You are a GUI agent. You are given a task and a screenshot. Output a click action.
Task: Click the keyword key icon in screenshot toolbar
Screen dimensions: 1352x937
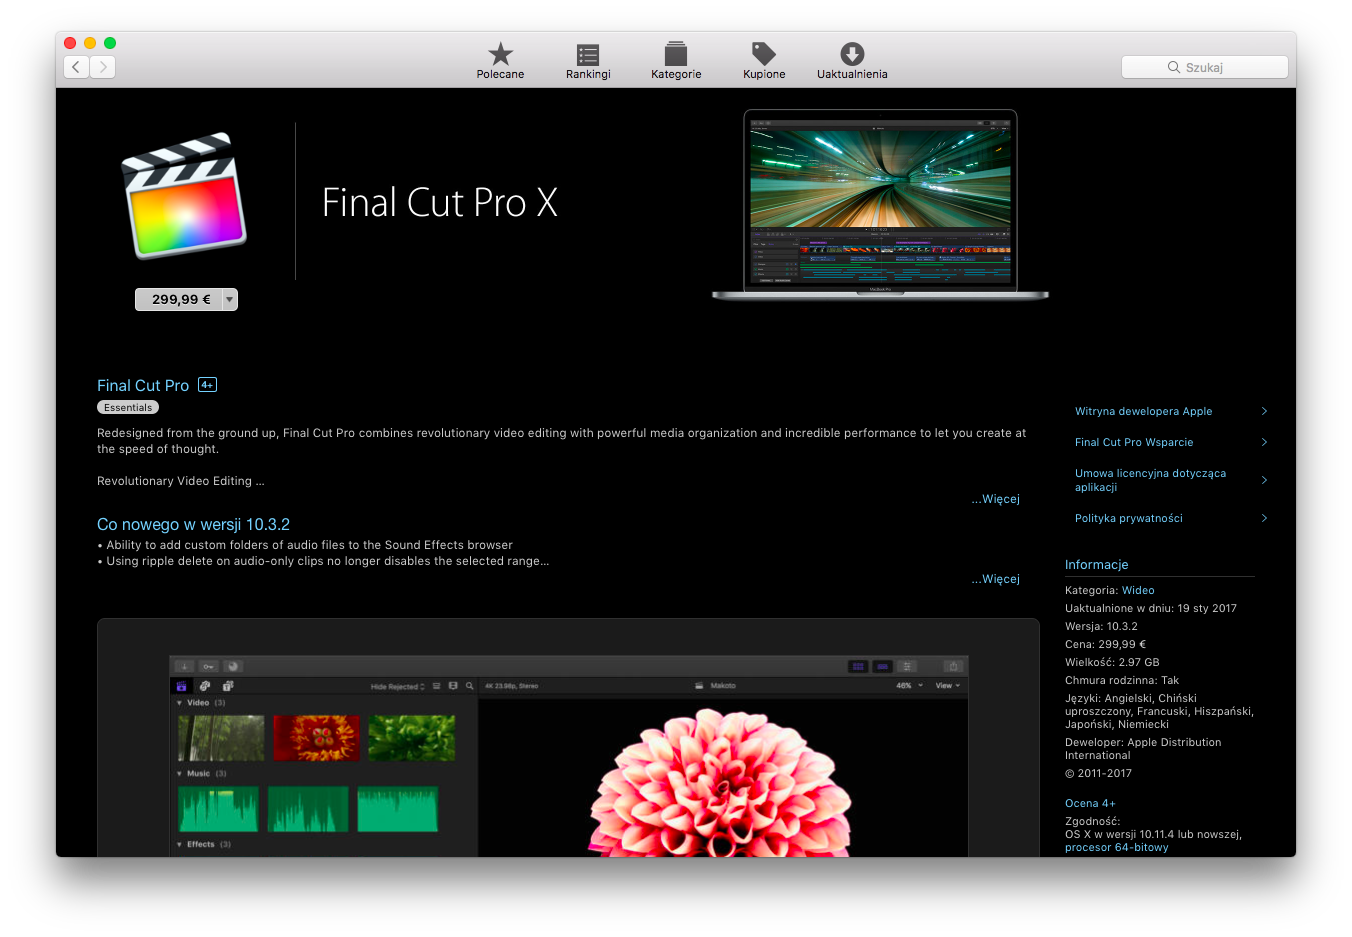coord(208,666)
